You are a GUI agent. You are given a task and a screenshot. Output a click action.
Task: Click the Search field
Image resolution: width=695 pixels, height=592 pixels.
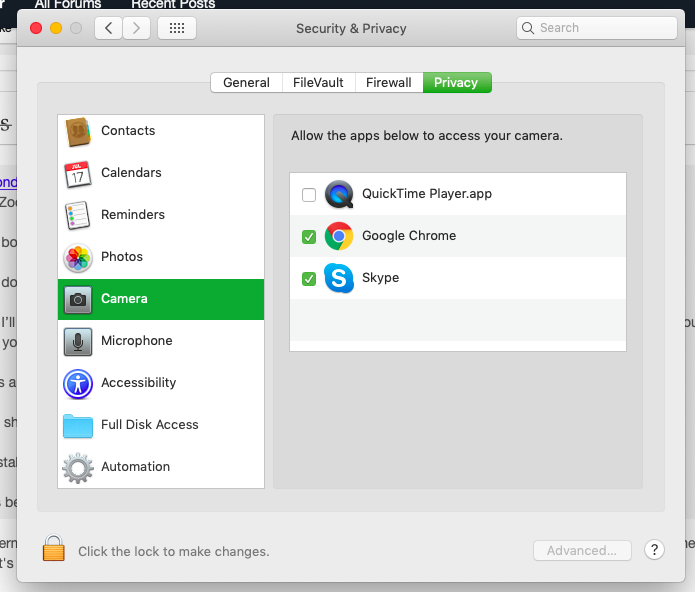597,28
